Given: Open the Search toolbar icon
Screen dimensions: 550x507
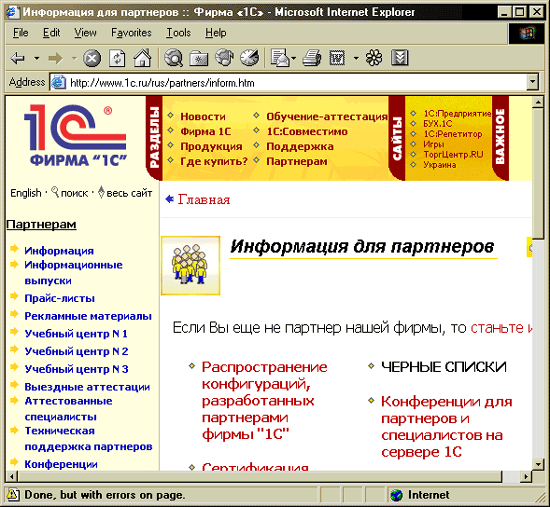Looking at the screenshot, I should tap(173, 58).
